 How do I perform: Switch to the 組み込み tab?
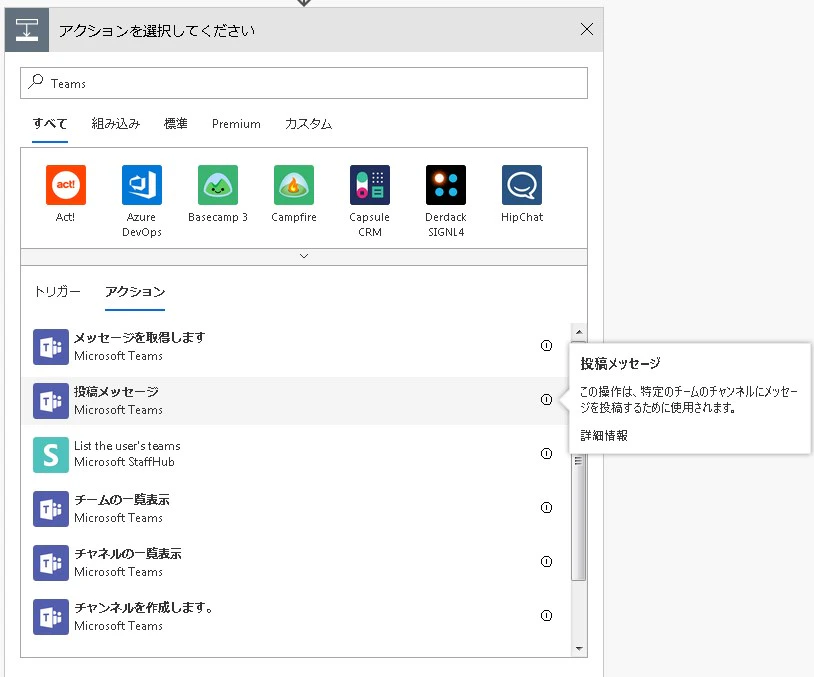tap(116, 124)
